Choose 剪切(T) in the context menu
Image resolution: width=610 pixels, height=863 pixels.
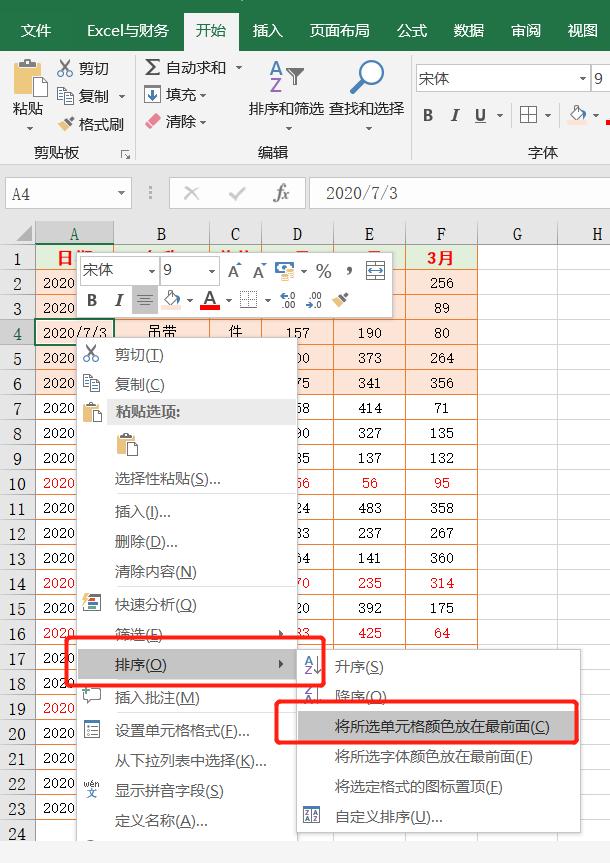[x=187, y=354]
